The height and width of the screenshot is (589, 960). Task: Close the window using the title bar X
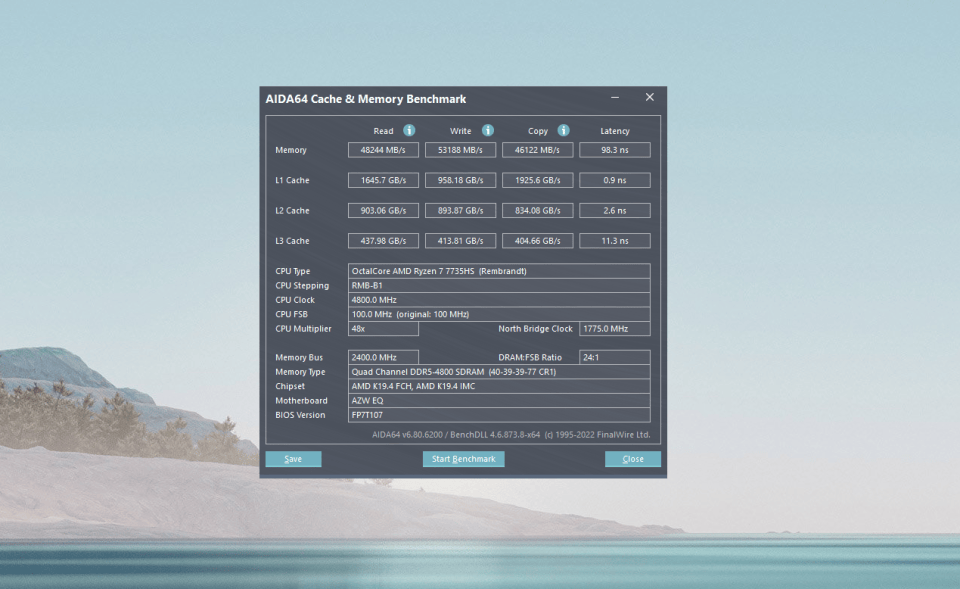tap(649, 98)
